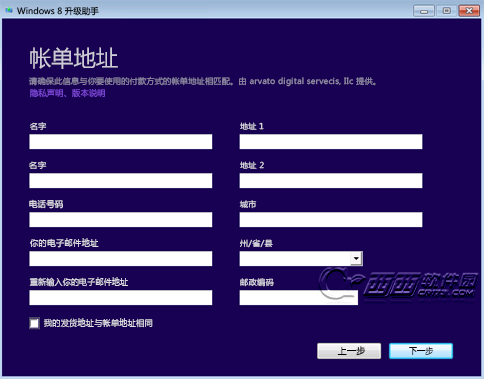The width and height of the screenshot is (484, 379).
Task: Focus the 名字 field beside 地址 2
Action: point(121,181)
